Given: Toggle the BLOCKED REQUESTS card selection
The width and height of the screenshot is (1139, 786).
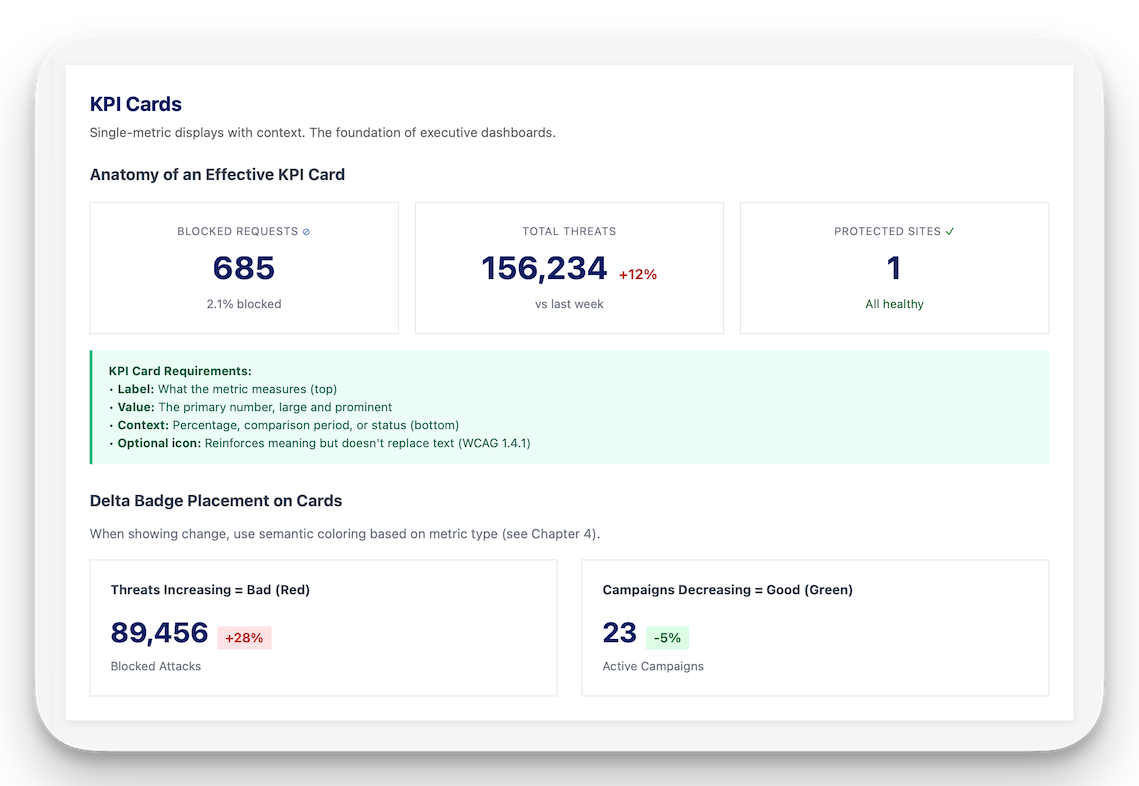Looking at the screenshot, I should (x=244, y=267).
